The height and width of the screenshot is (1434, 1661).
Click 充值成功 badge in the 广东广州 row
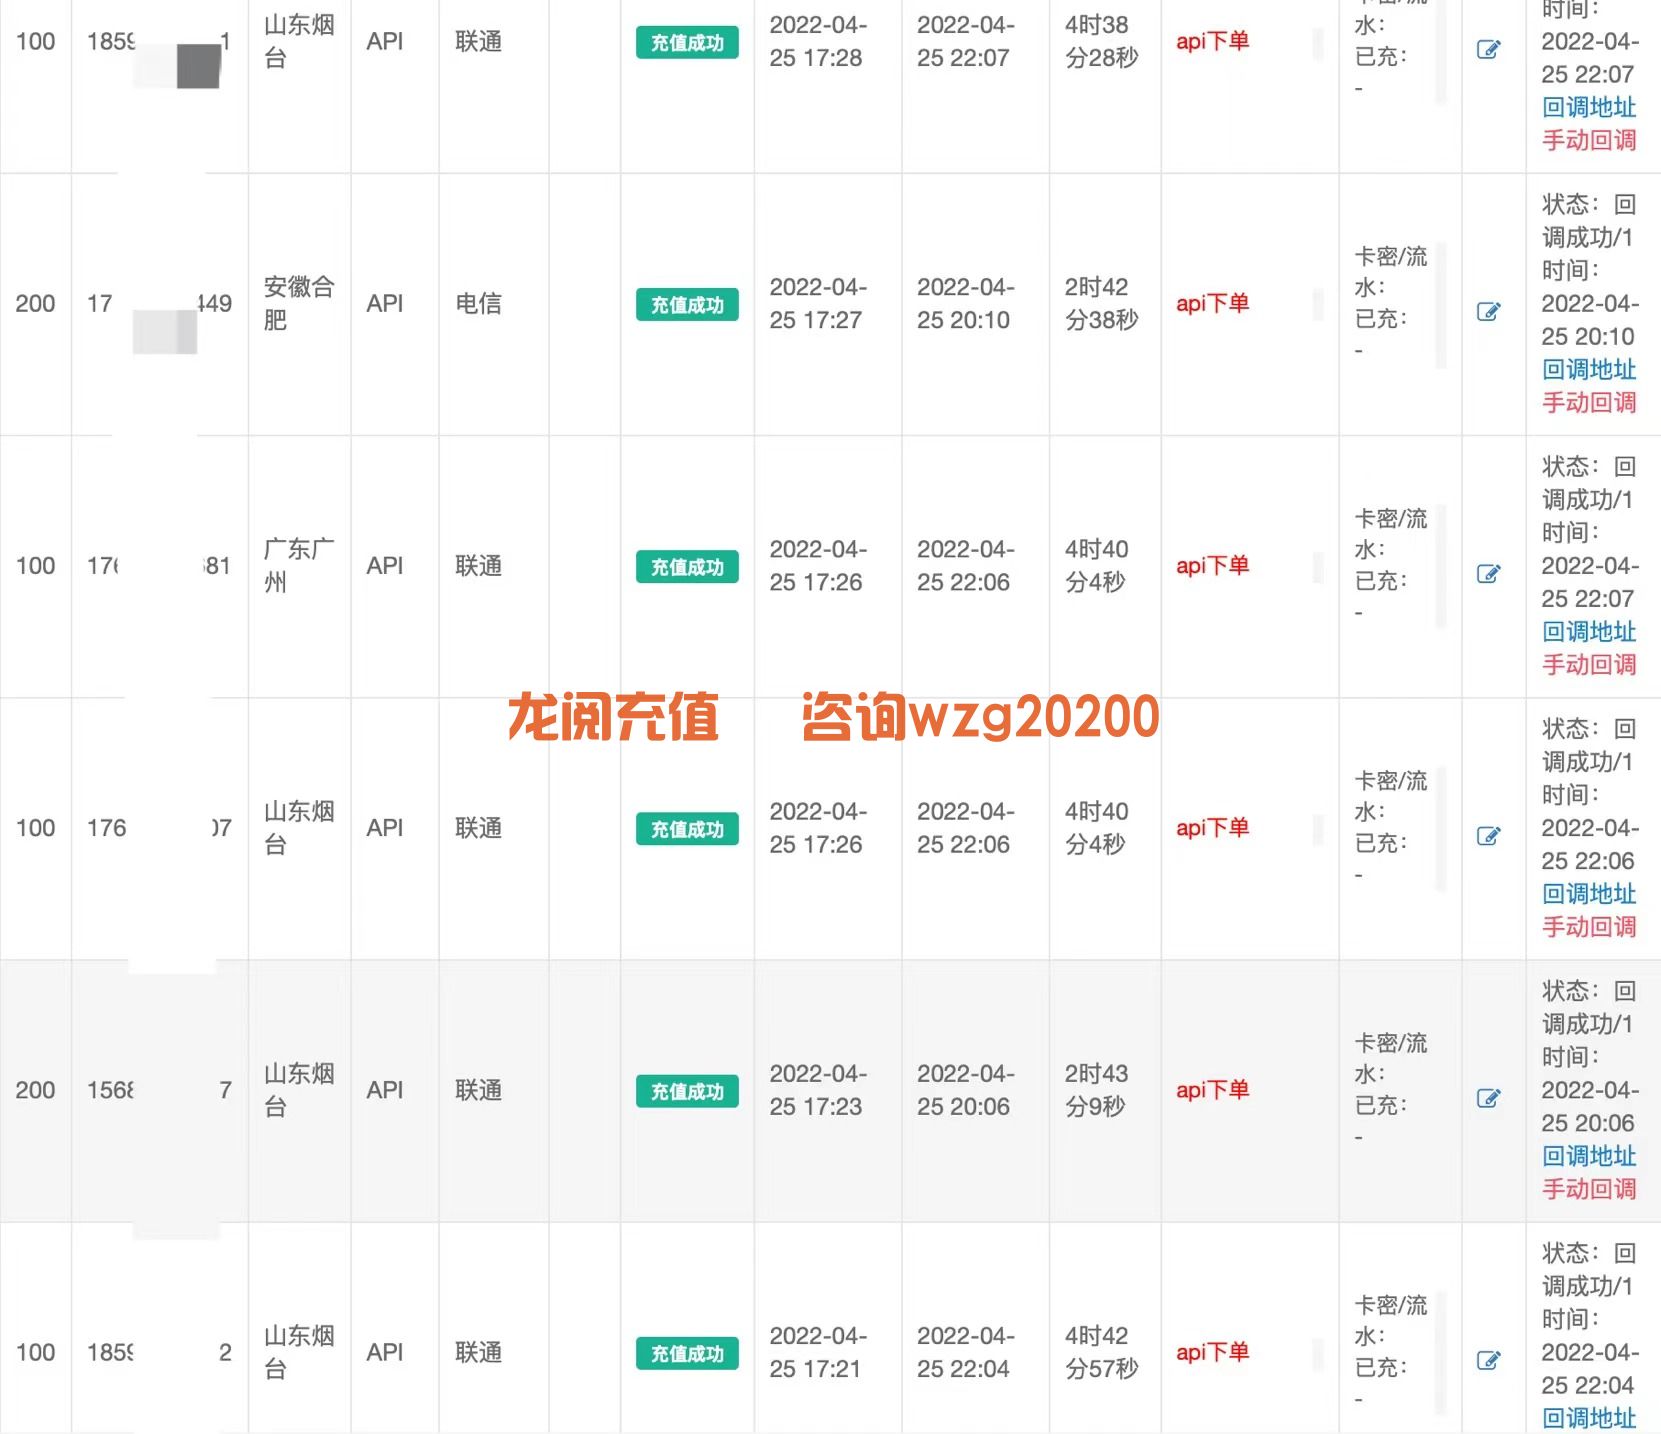click(687, 566)
